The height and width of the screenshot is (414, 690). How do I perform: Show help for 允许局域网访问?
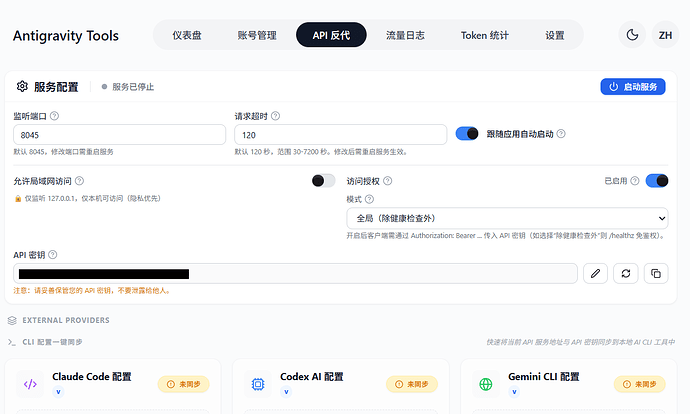coord(79,181)
